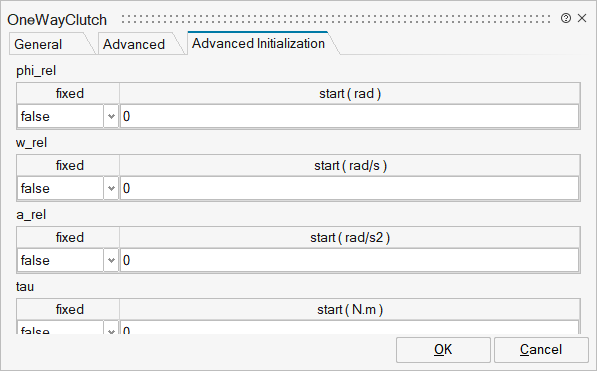The width and height of the screenshot is (597, 371).
Task: Select the w_rel false combo box value
Action: click(x=61, y=188)
